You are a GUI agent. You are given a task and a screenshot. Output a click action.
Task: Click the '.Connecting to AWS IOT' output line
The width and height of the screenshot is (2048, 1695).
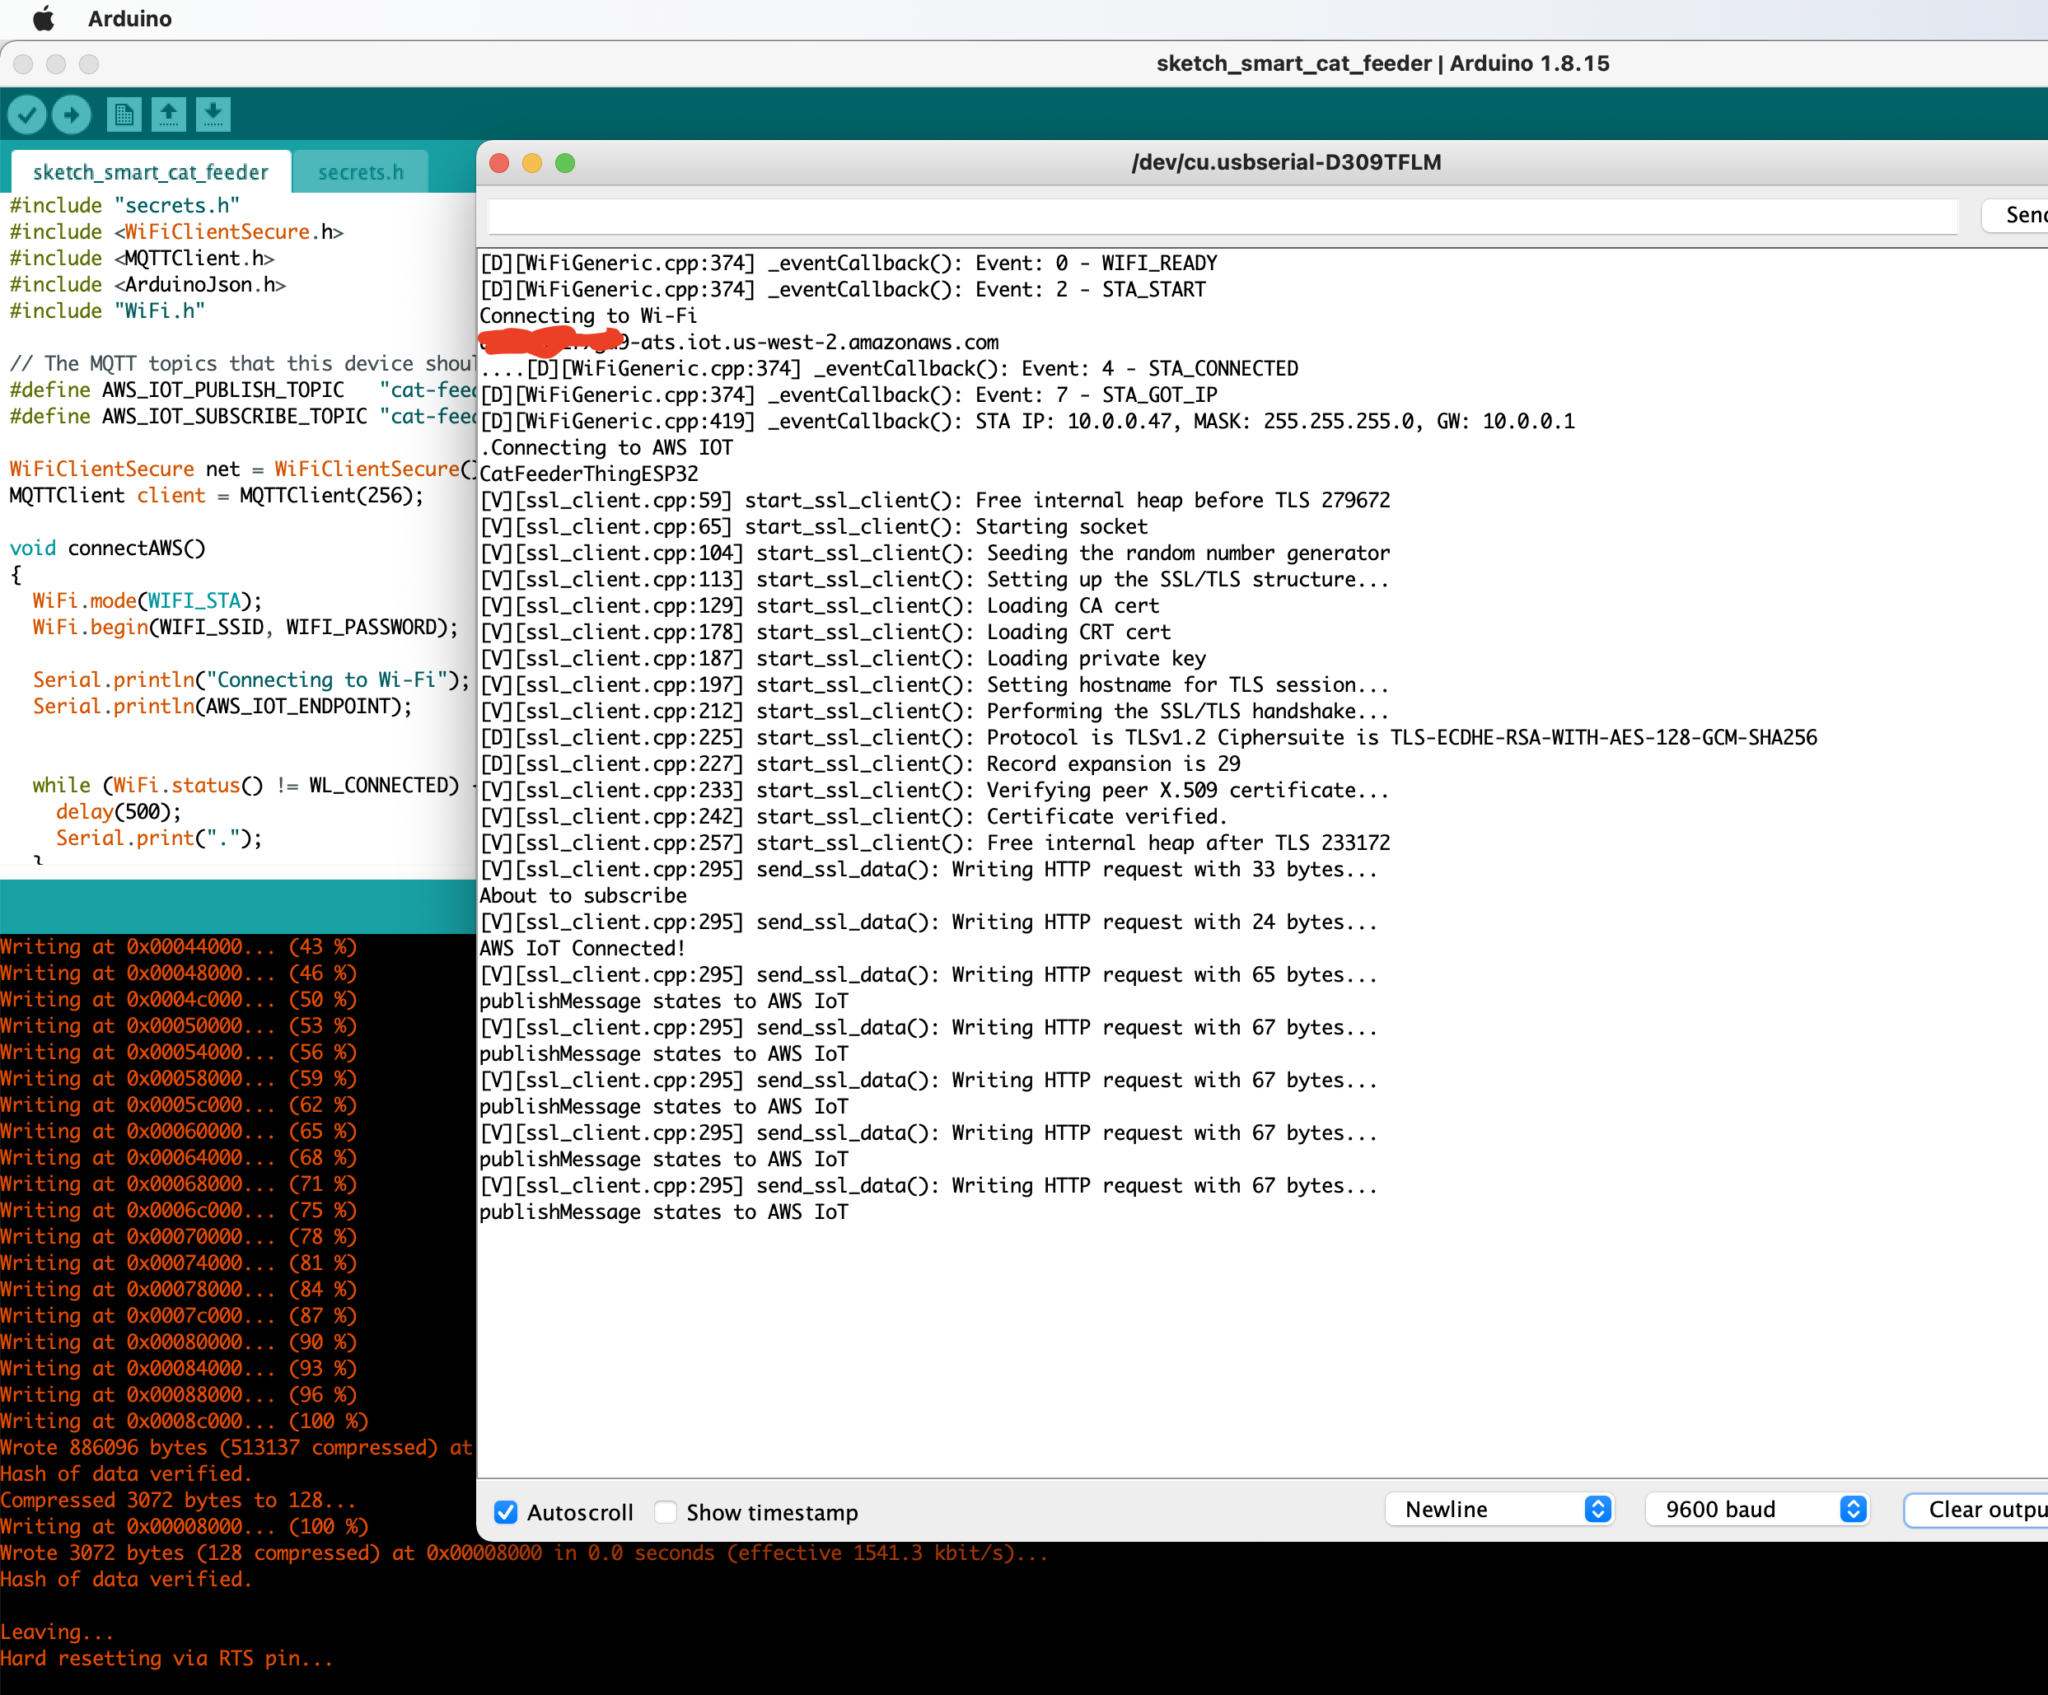pos(606,448)
